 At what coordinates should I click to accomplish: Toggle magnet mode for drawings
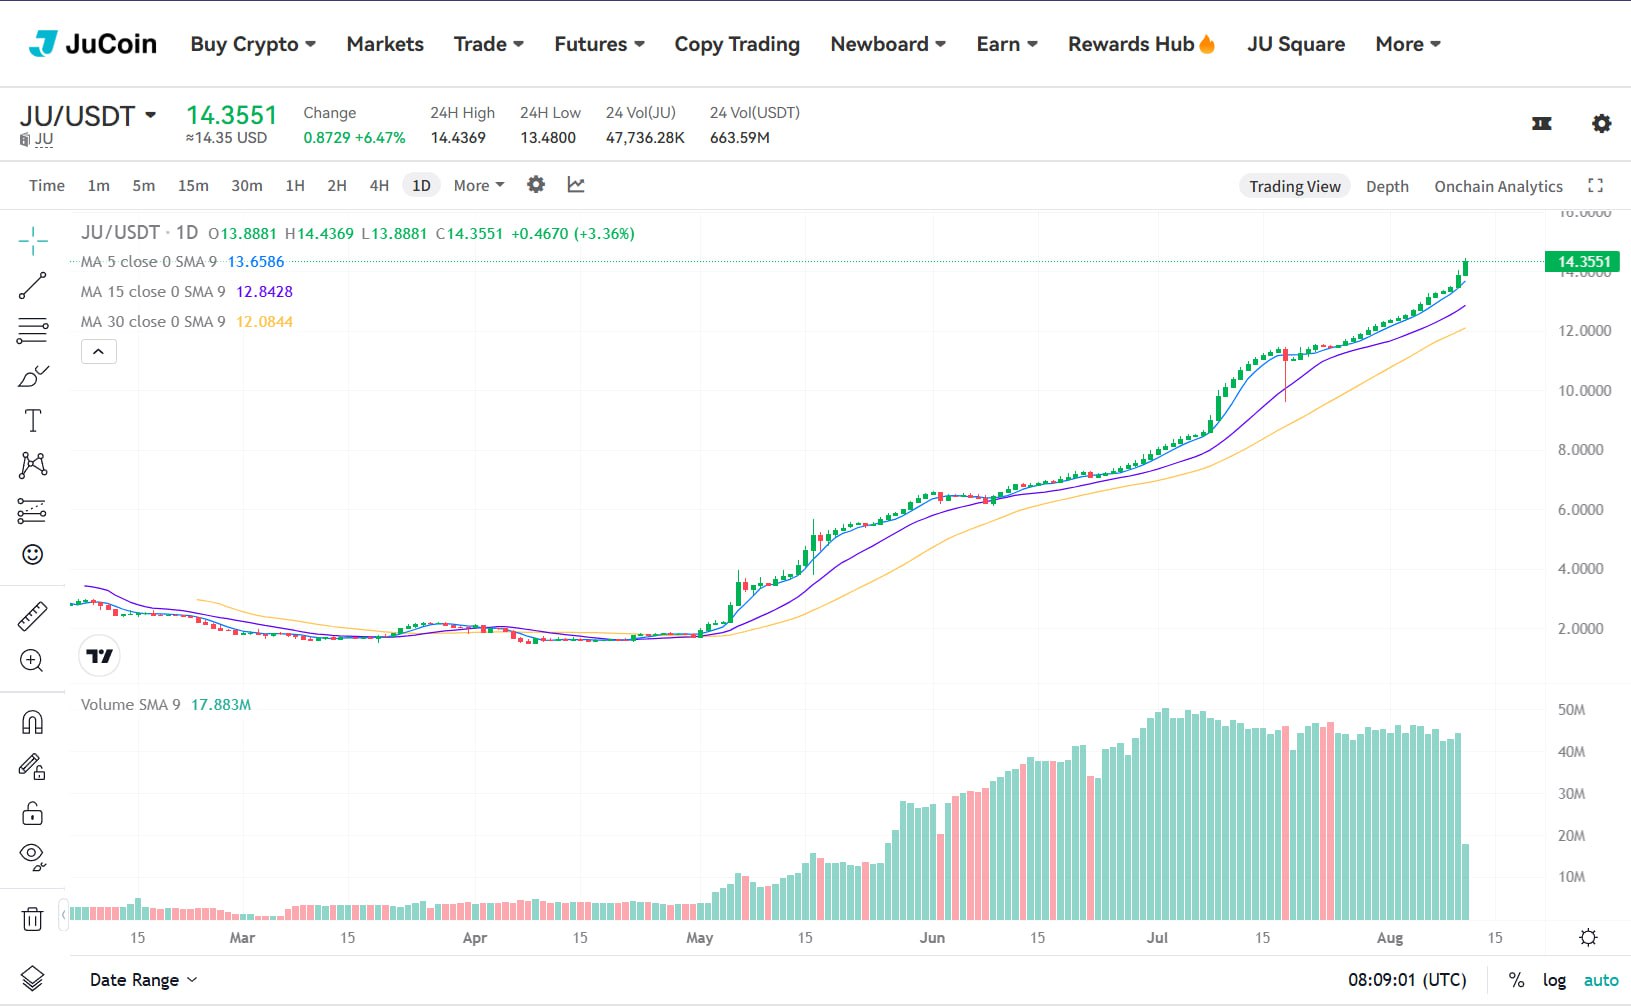click(x=33, y=722)
